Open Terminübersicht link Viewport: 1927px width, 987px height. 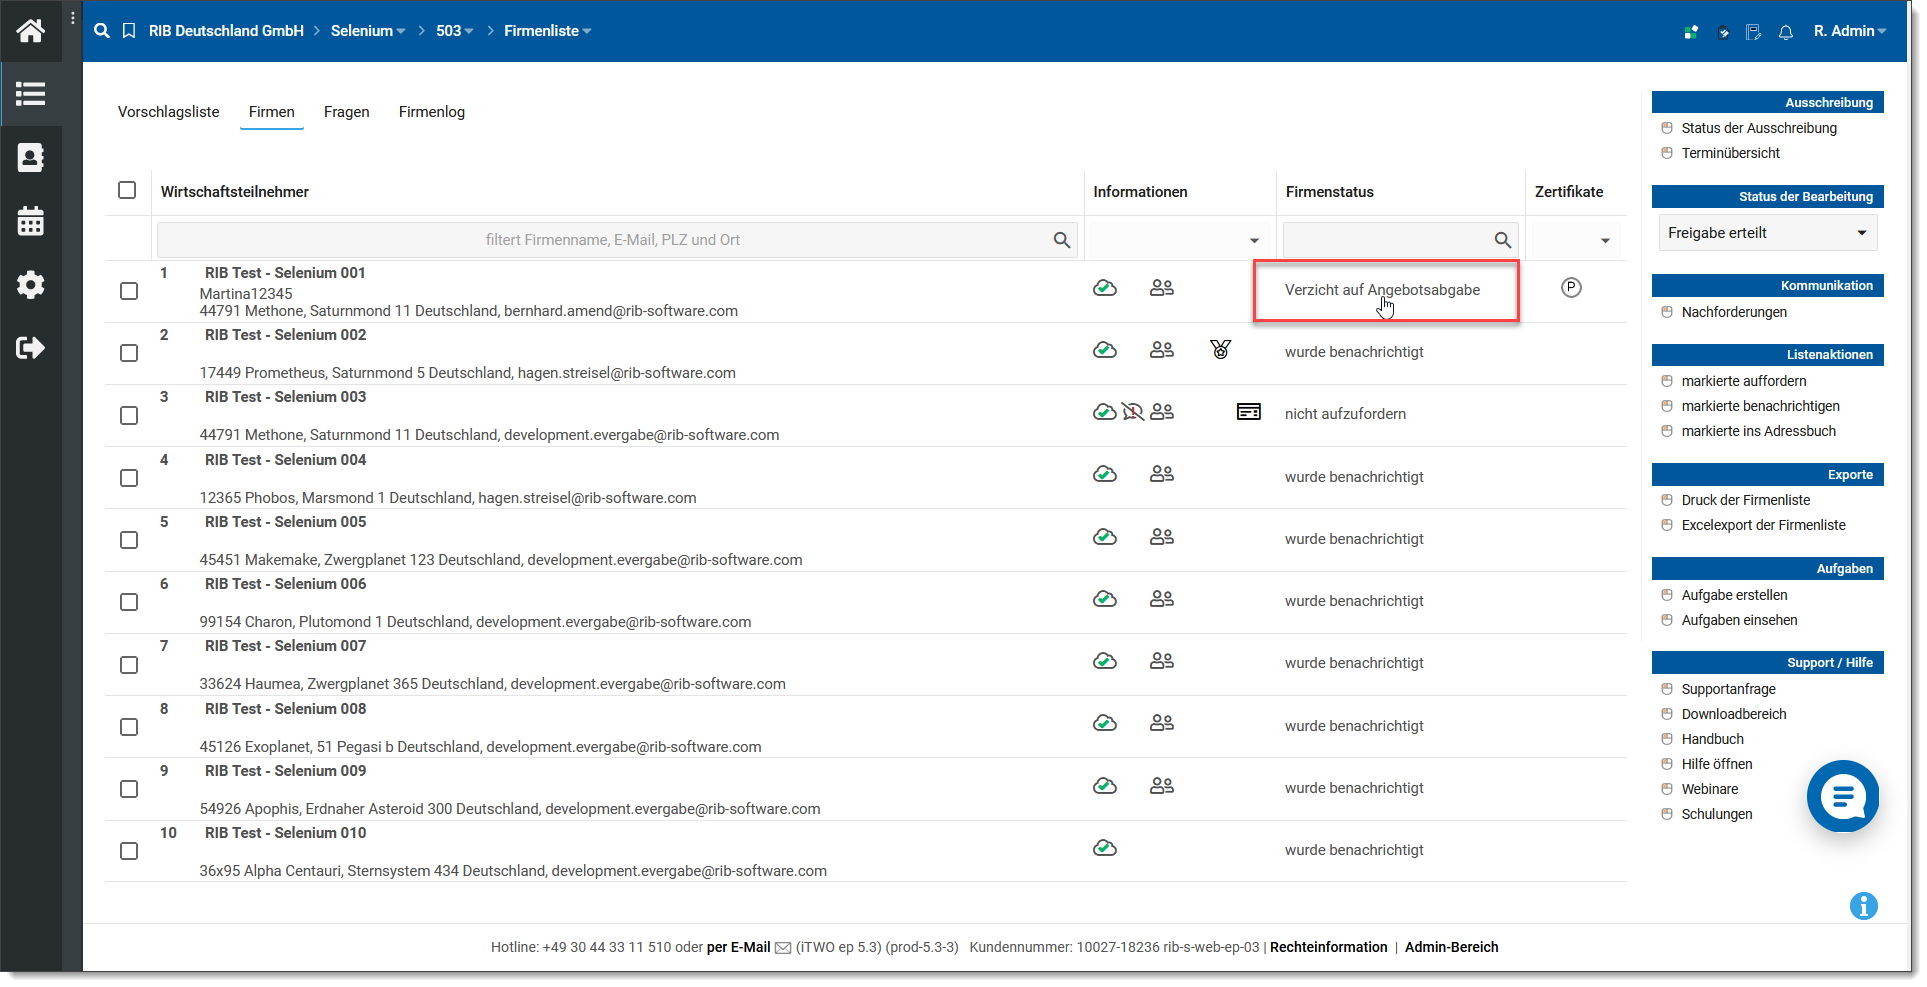tap(1730, 153)
